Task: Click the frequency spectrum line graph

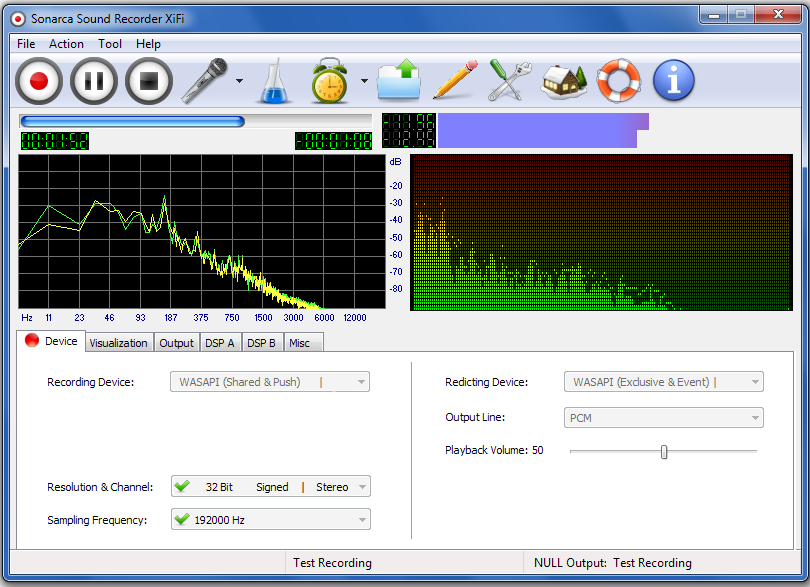Action: click(x=202, y=231)
